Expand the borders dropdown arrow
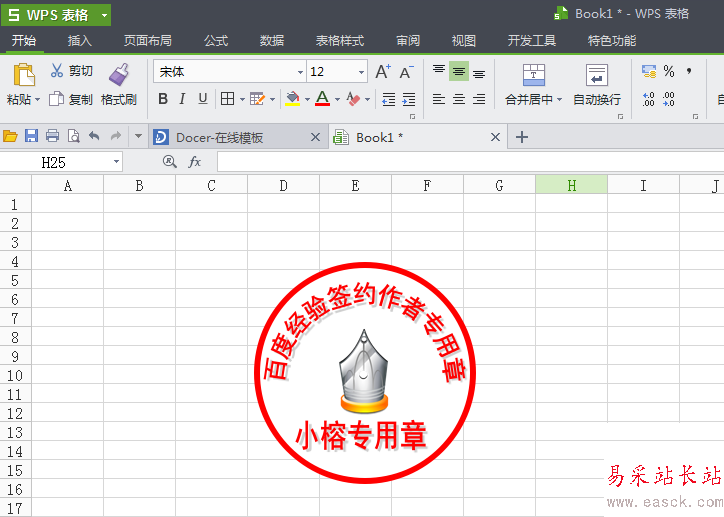The width and height of the screenshot is (724, 517). 242,99
